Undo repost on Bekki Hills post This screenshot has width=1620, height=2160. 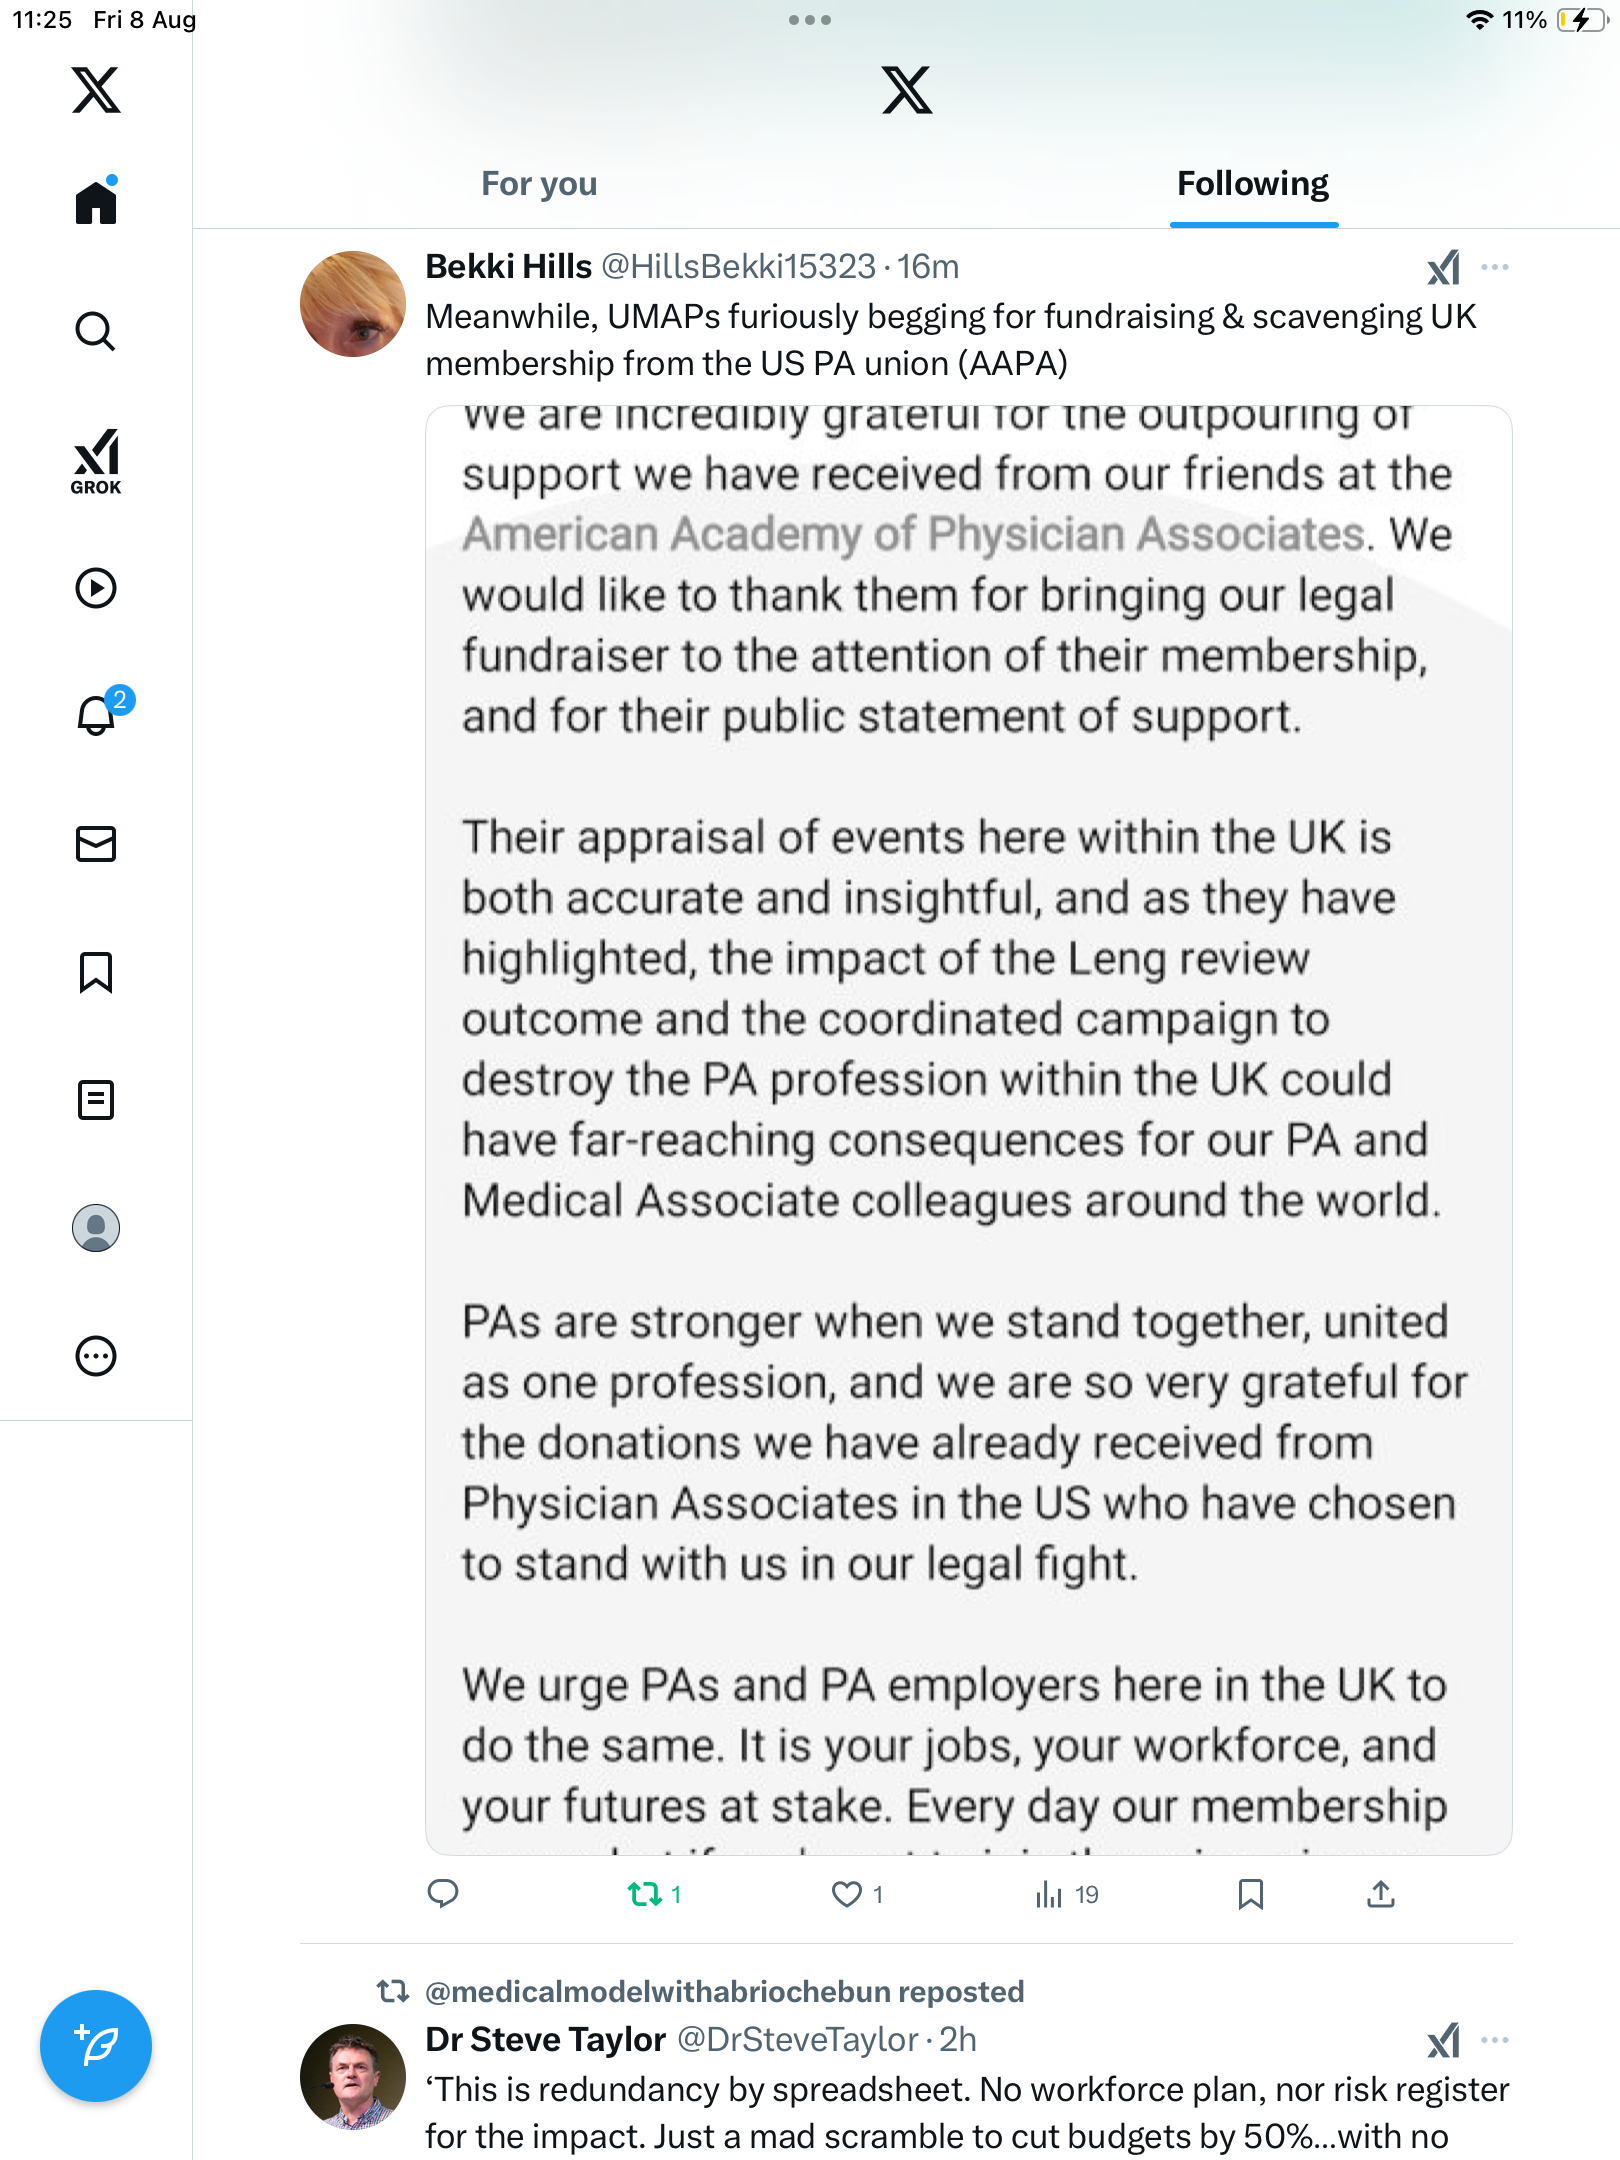(x=645, y=1894)
